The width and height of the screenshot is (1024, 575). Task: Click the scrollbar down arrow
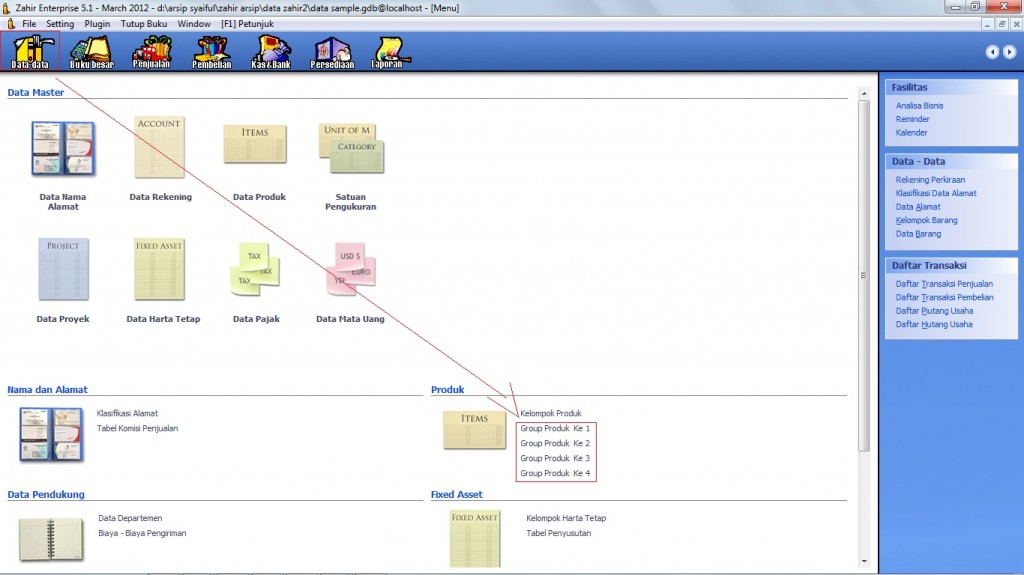click(x=862, y=562)
